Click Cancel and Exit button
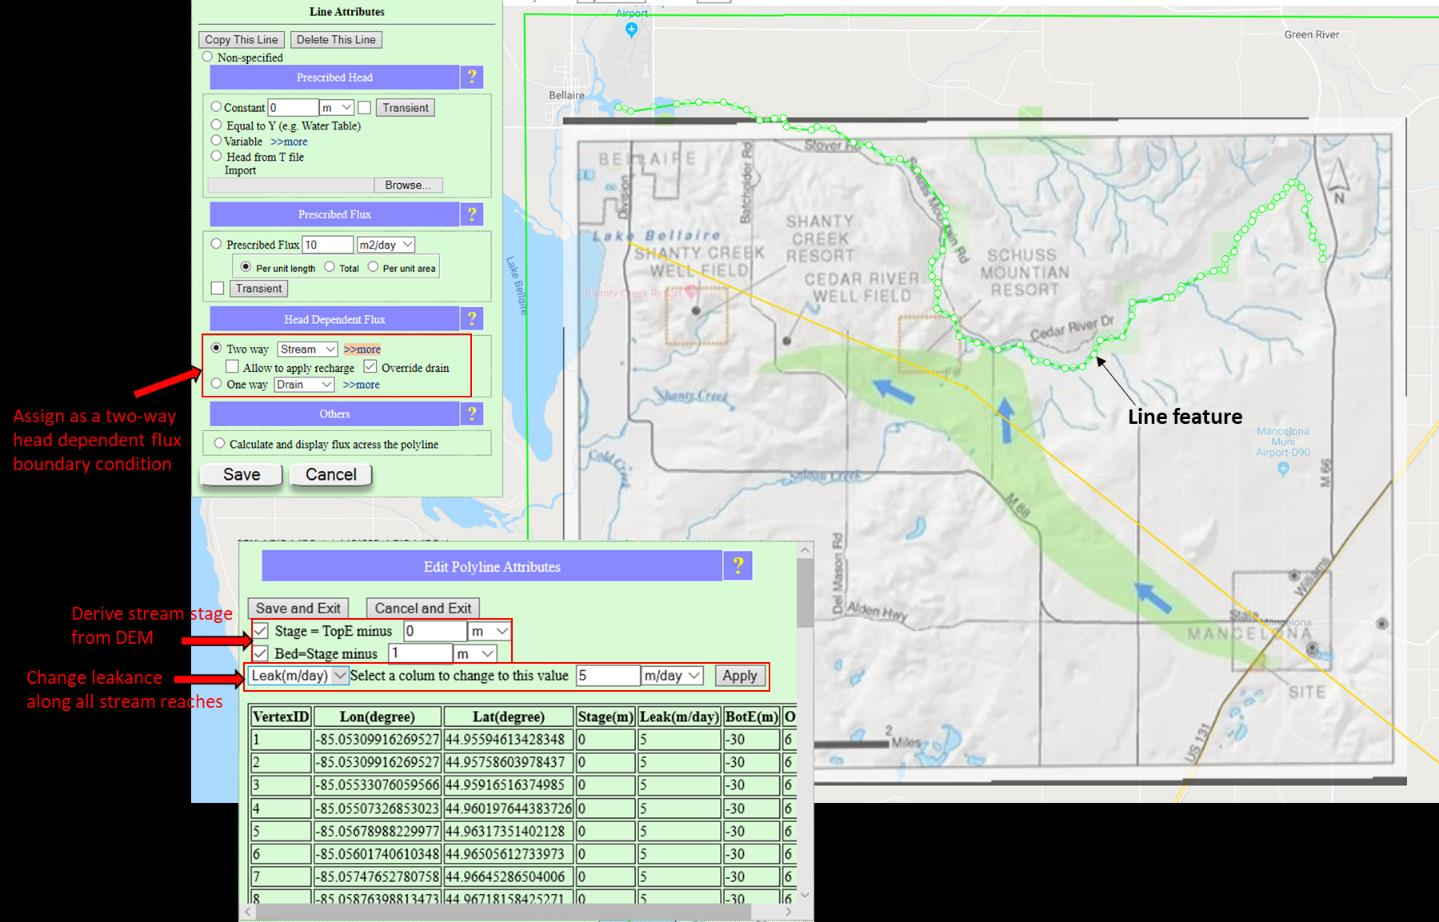The width and height of the screenshot is (1439, 922). [x=423, y=608]
